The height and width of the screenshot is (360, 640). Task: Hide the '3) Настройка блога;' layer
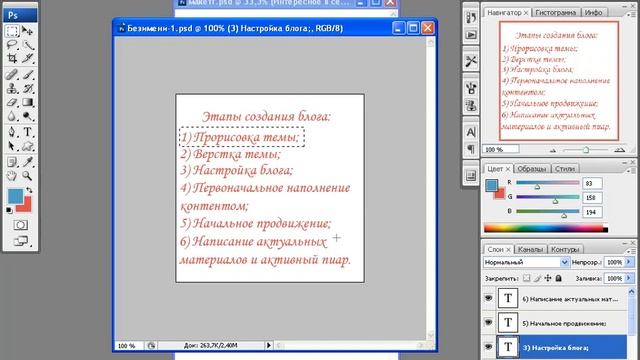(488, 347)
